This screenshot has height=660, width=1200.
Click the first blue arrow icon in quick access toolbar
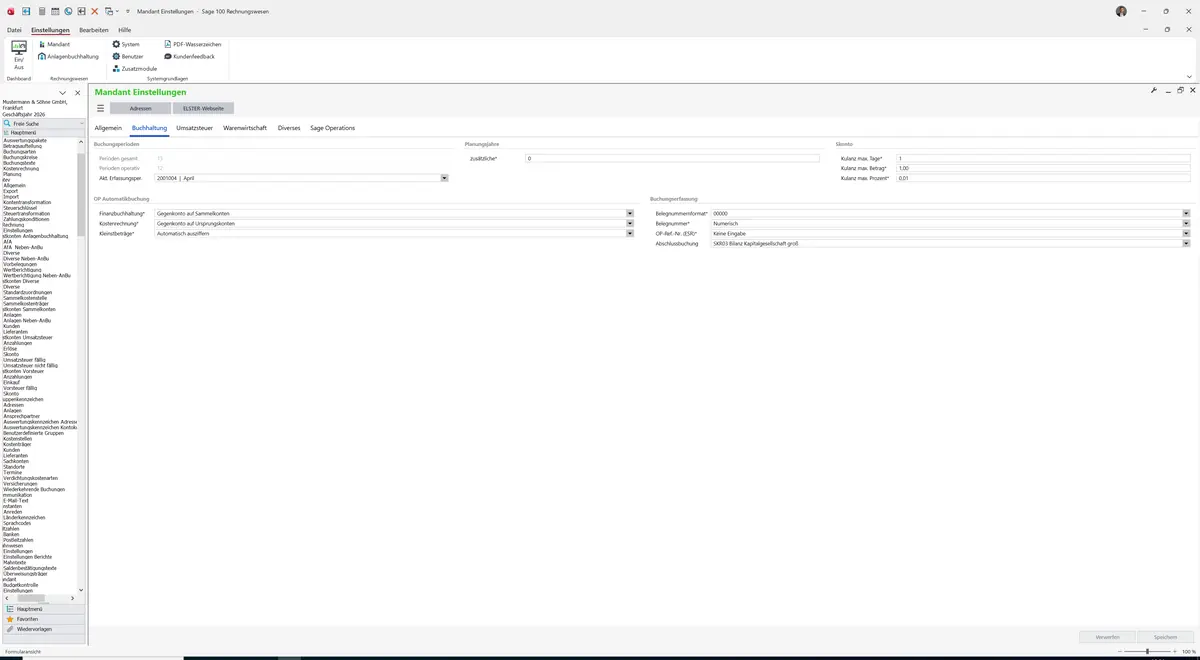click(x=27, y=11)
